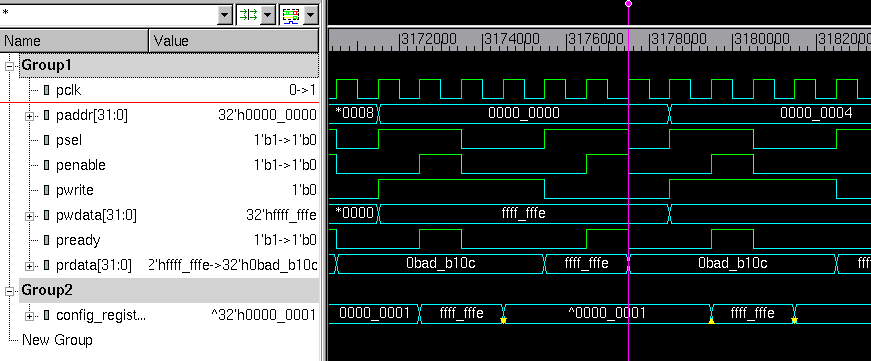Click pwdata waveform segment ffff_fffe
The image size is (871, 361).
pos(524,214)
